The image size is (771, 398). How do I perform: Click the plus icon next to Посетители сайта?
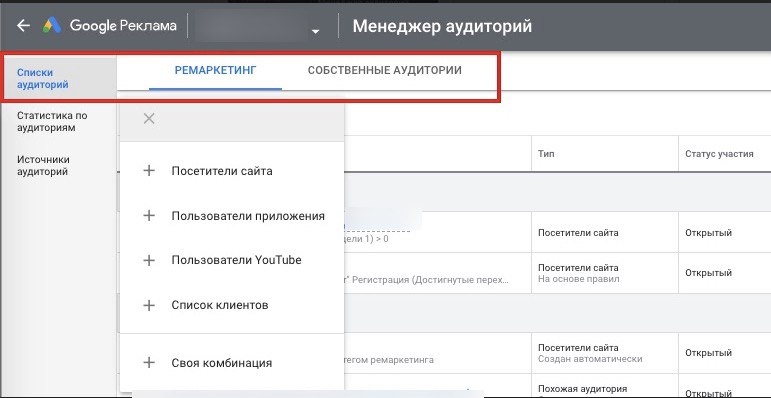pos(149,171)
